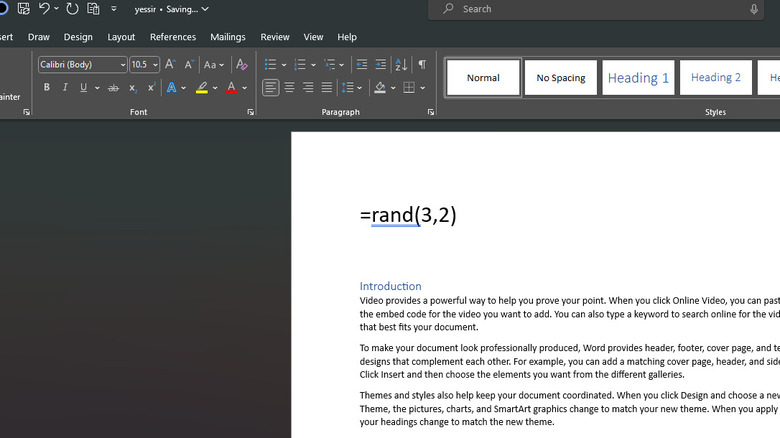The height and width of the screenshot is (438, 780).
Task: Apply the yellow text highlight color
Action: [x=202, y=88]
